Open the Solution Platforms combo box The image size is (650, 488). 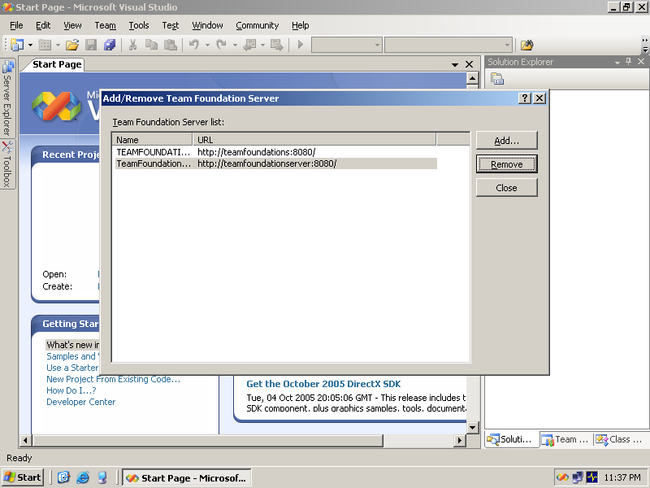coord(449,45)
